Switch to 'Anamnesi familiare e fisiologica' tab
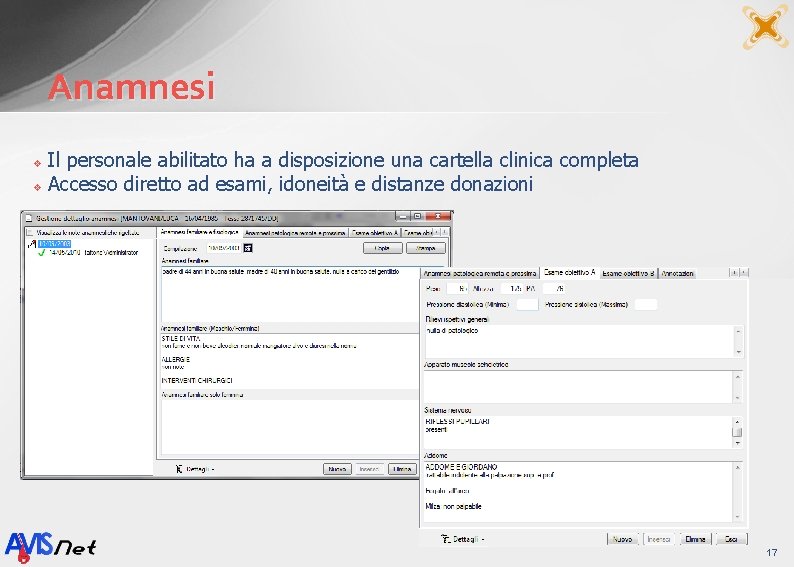This screenshot has width=794, height=567. click(199, 232)
